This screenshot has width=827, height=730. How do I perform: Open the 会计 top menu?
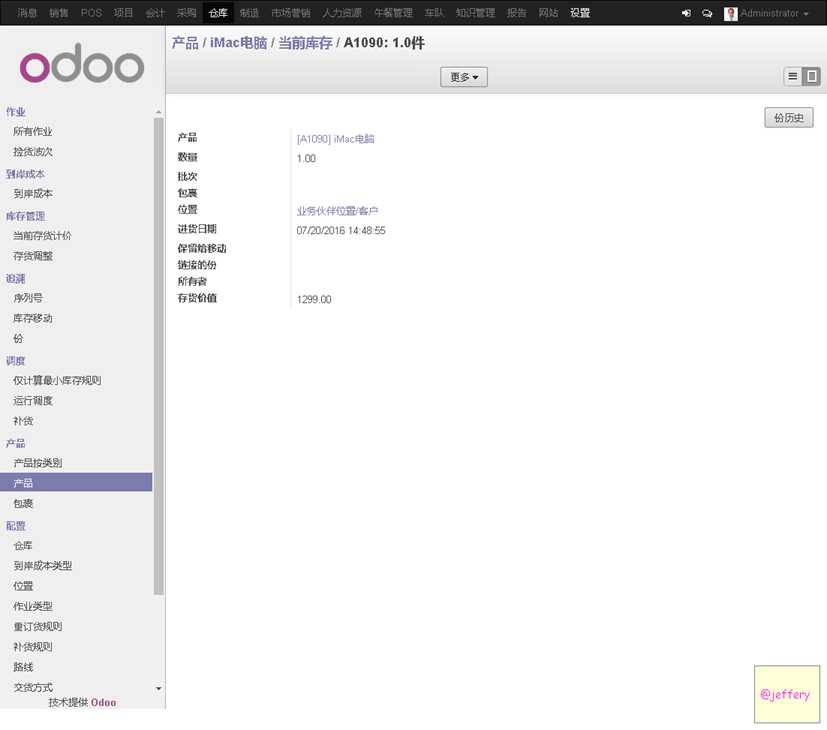click(x=155, y=13)
